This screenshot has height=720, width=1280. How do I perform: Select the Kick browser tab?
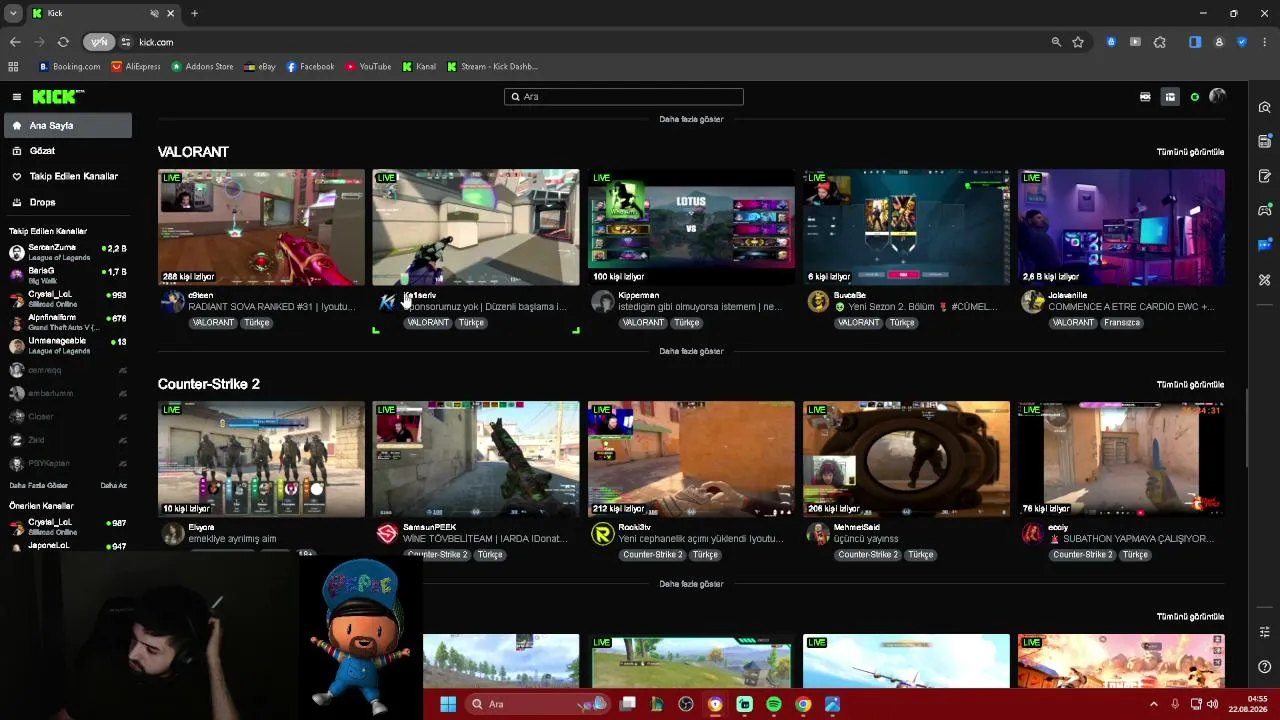click(103, 13)
